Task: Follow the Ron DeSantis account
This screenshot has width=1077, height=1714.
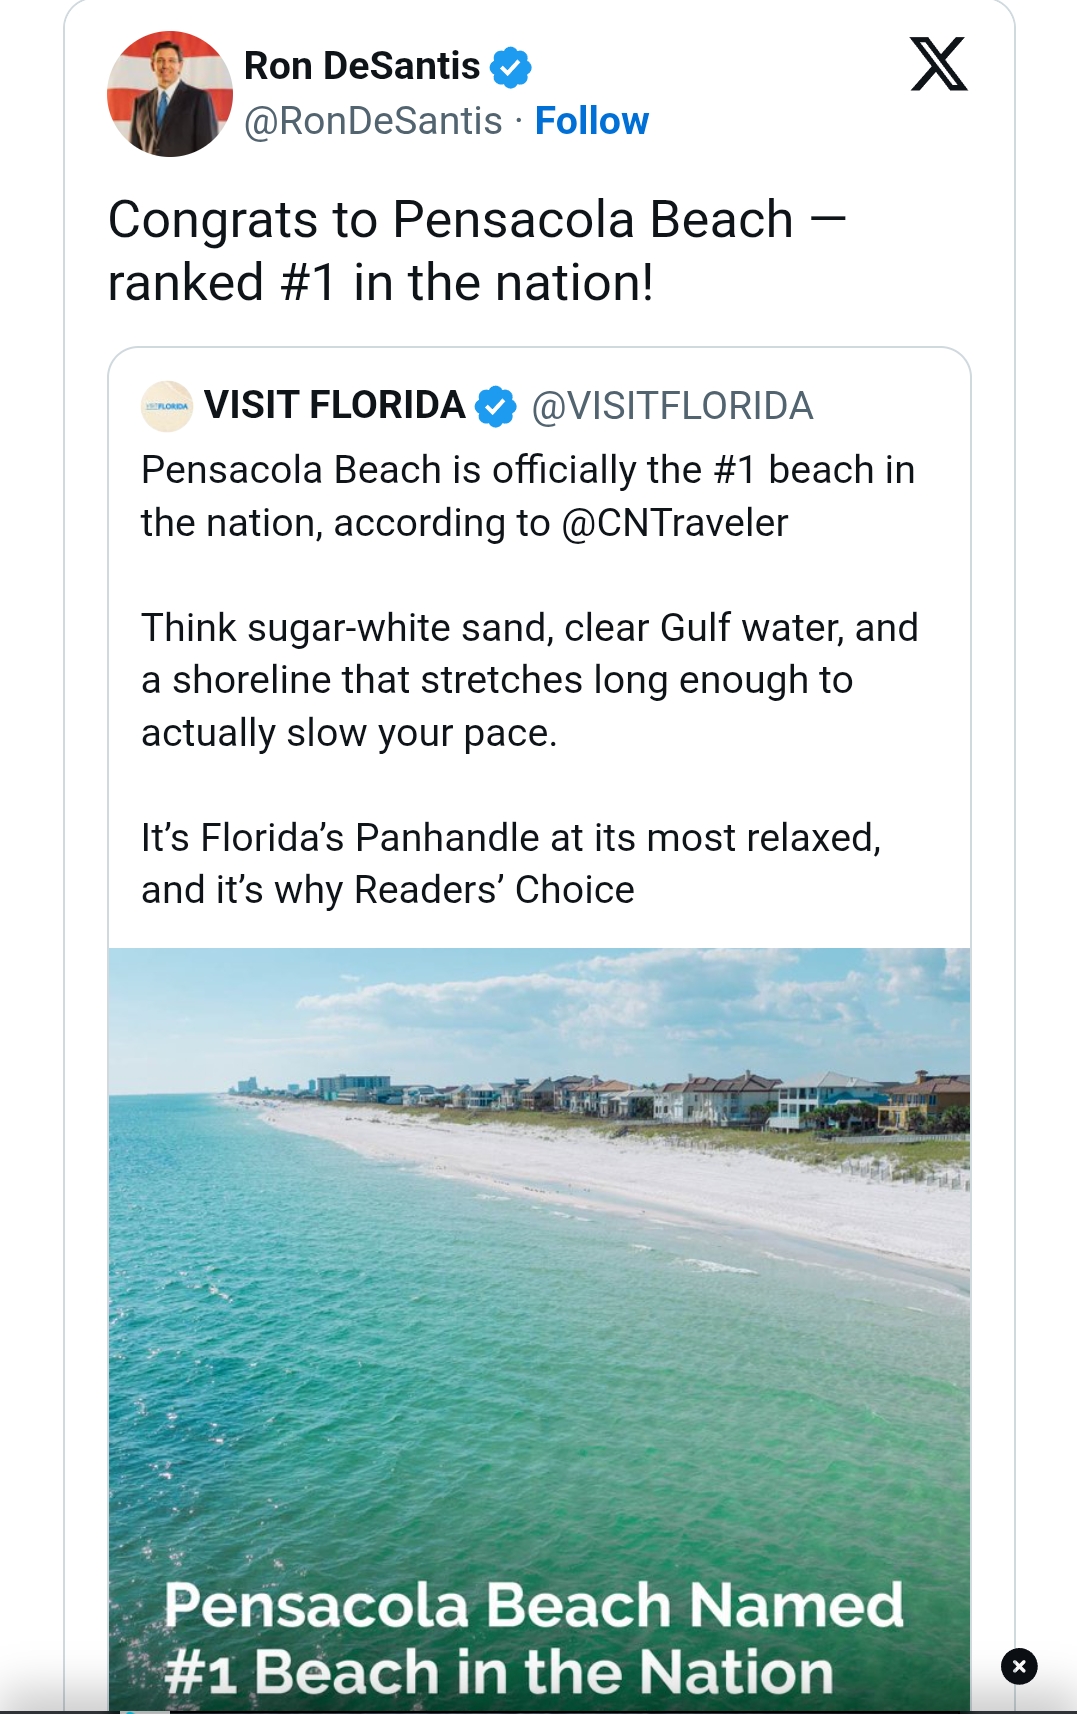Action: [591, 121]
